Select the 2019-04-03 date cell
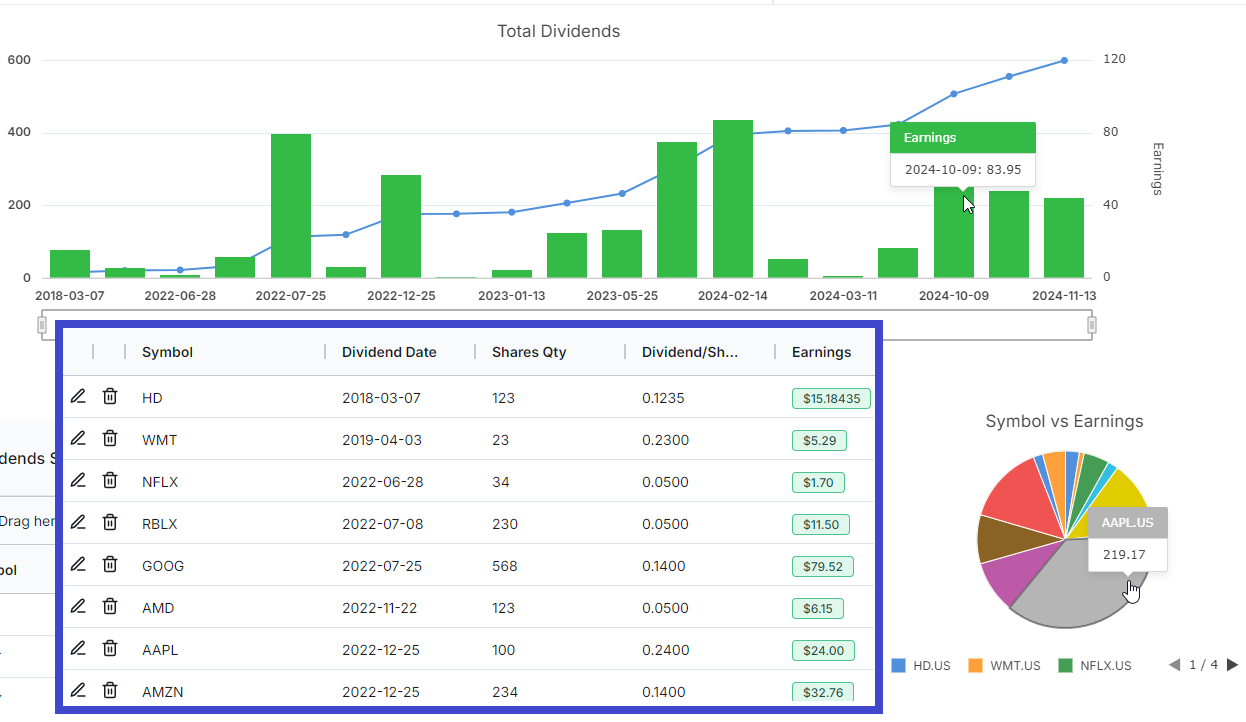Screen dimensions: 1246x722 pyautogui.click(x=382, y=440)
